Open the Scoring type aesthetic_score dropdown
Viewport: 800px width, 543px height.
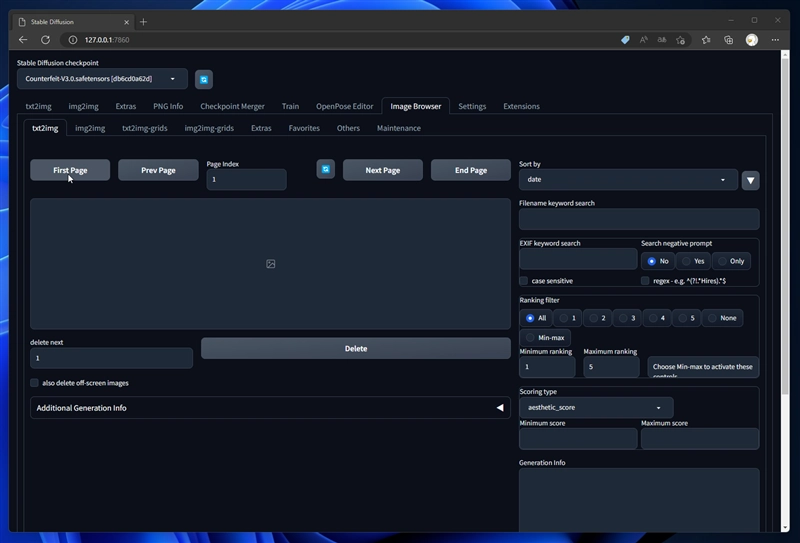pos(596,407)
